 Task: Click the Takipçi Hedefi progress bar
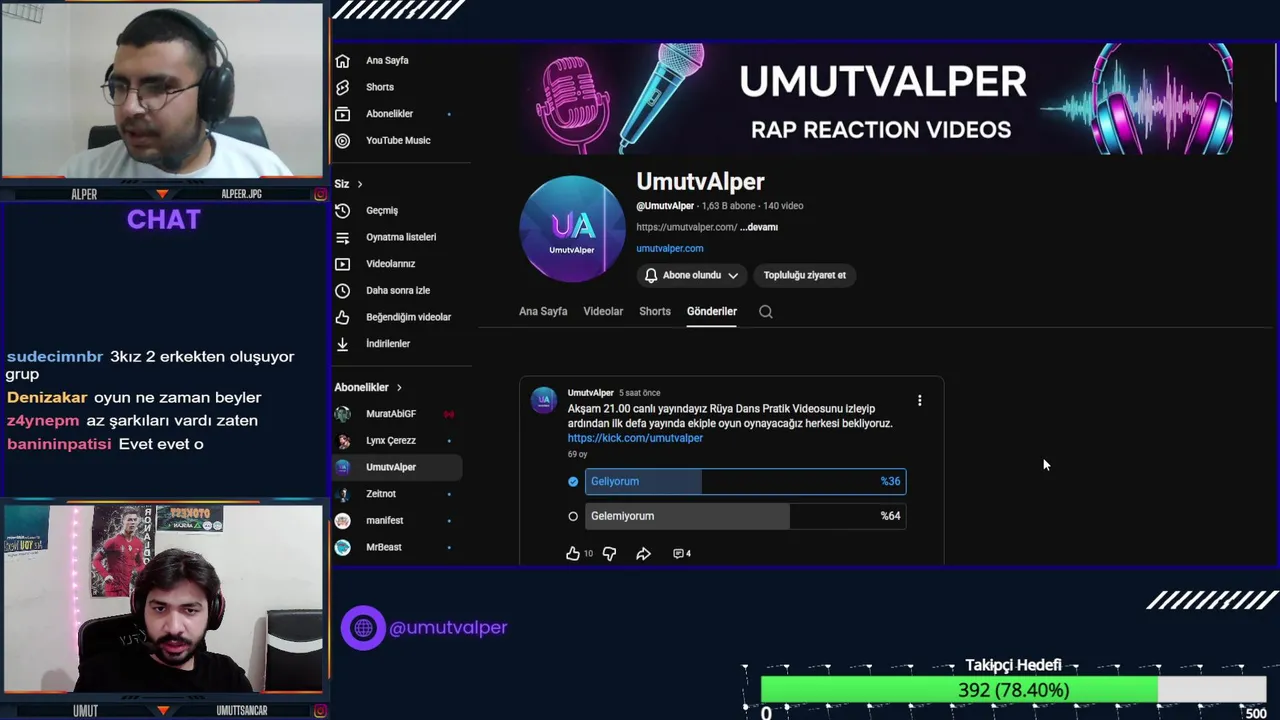[1013, 690]
